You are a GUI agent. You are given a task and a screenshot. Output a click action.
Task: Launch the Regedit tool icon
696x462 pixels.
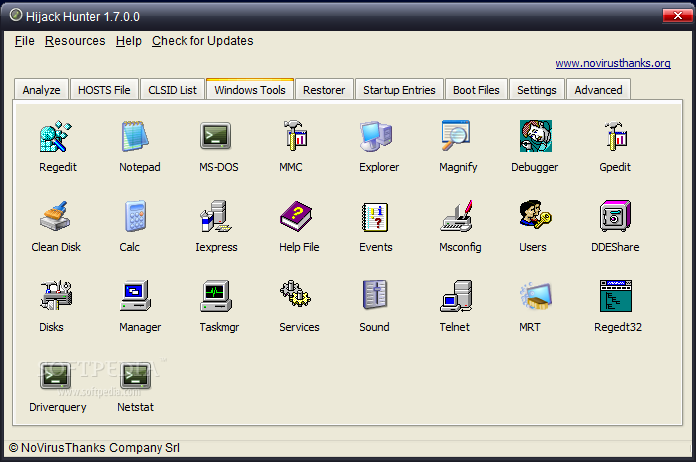point(55,136)
